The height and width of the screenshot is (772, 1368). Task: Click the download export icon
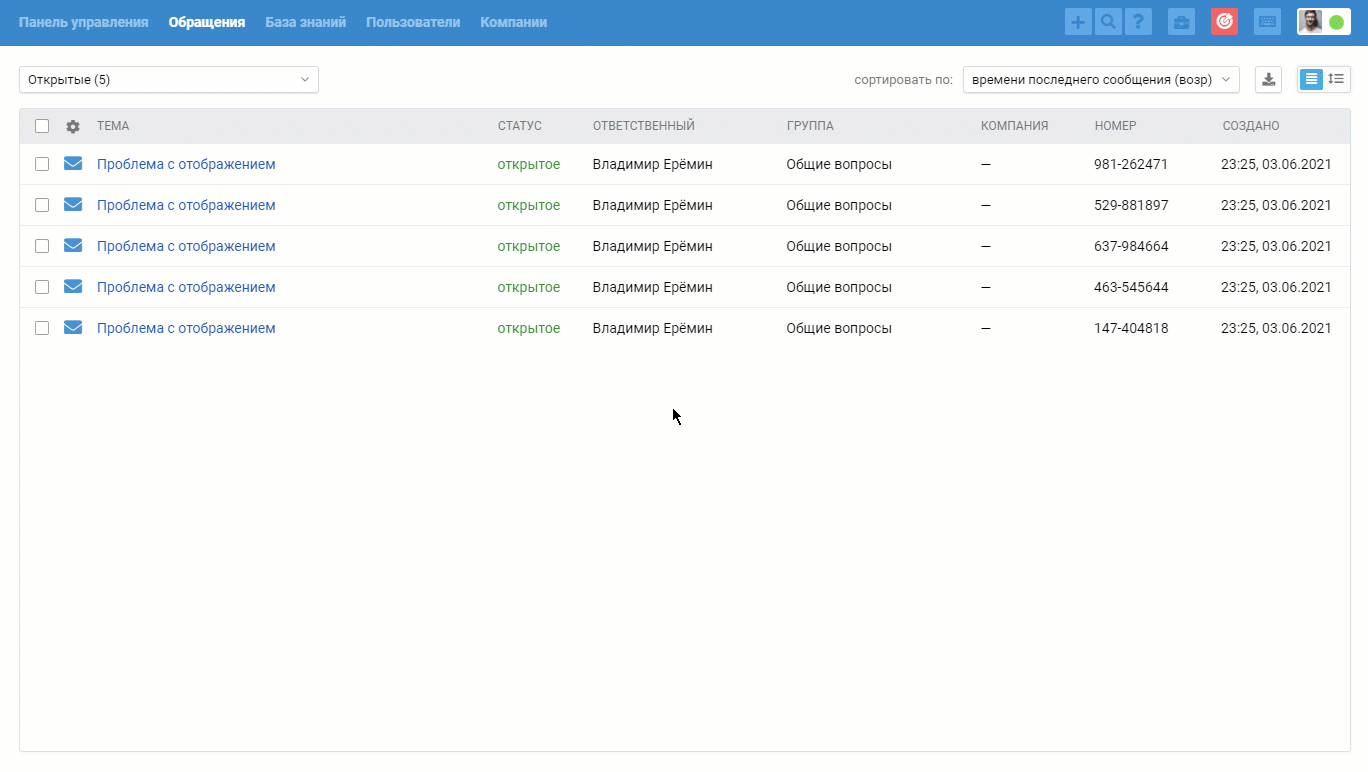click(1268, 80)
